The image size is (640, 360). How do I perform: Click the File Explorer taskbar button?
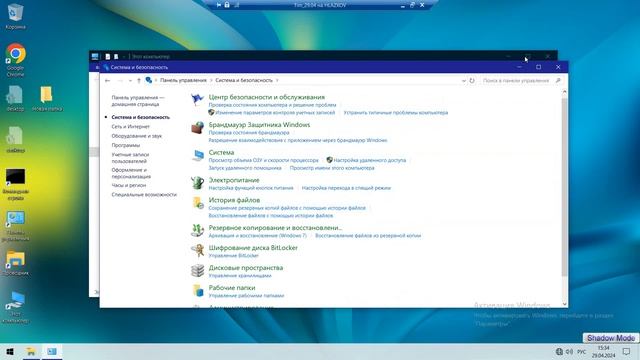pyautogui.click(x=31, y=351)
